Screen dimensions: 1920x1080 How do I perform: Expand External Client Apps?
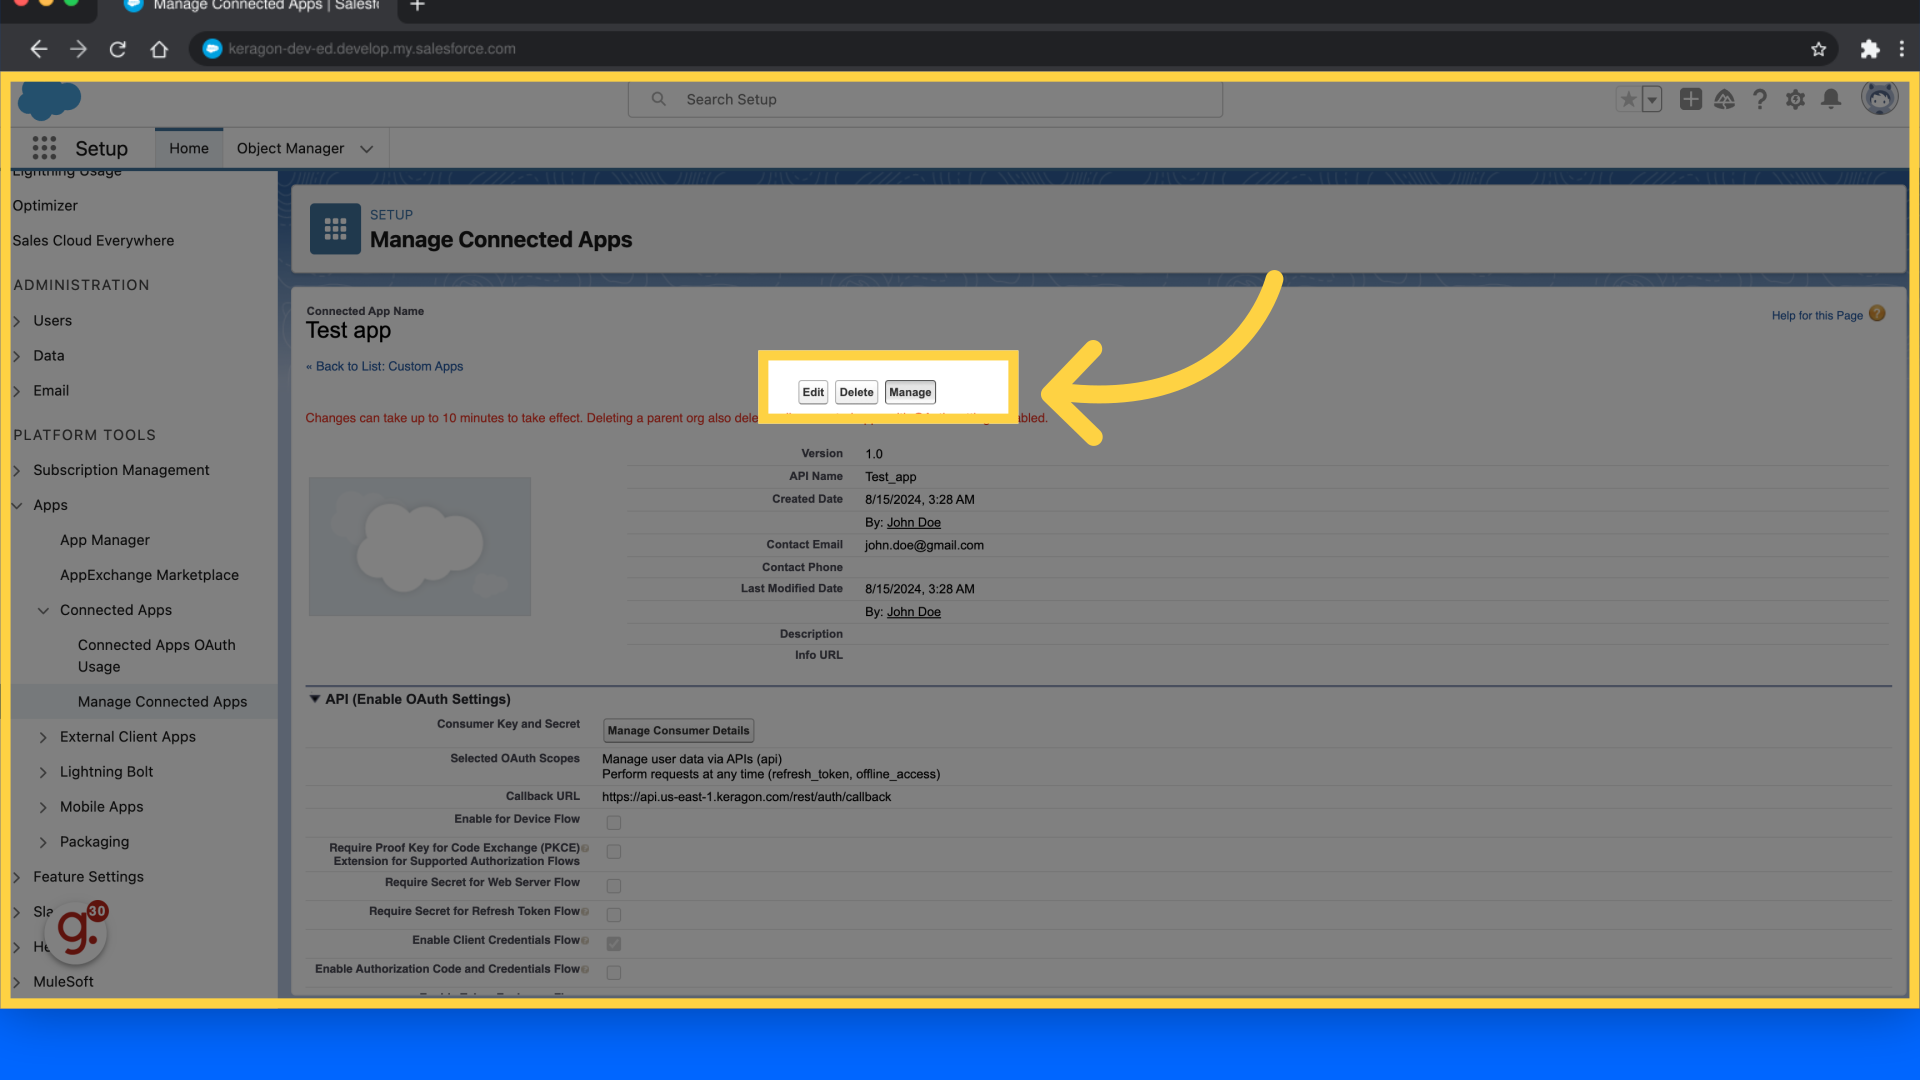point(43,737)
